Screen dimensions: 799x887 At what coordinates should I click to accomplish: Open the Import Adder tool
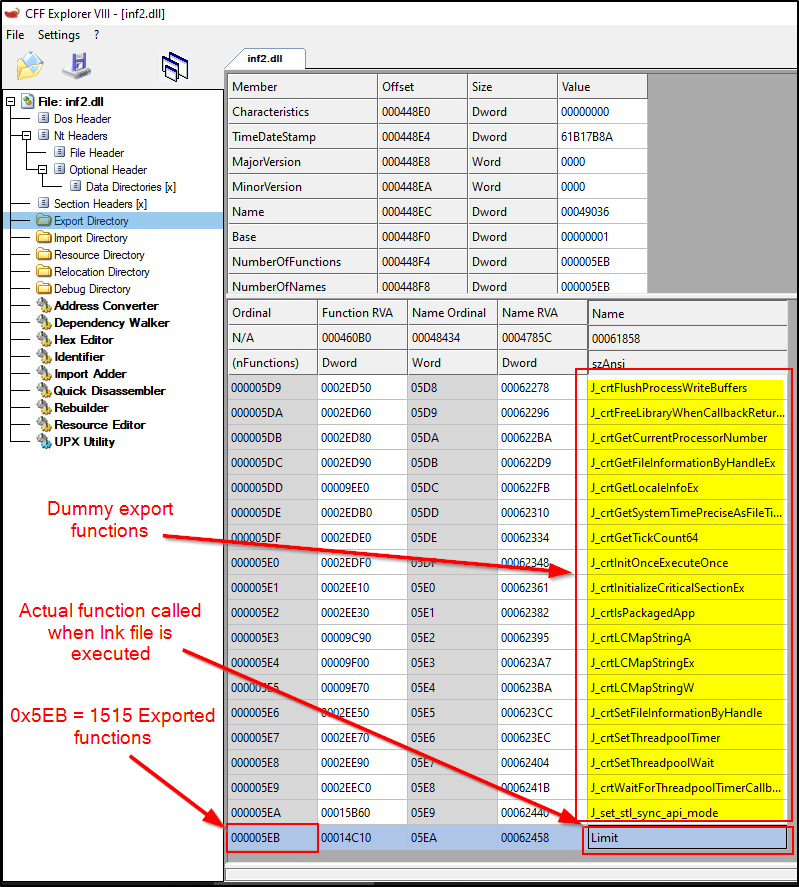point(90,373)
